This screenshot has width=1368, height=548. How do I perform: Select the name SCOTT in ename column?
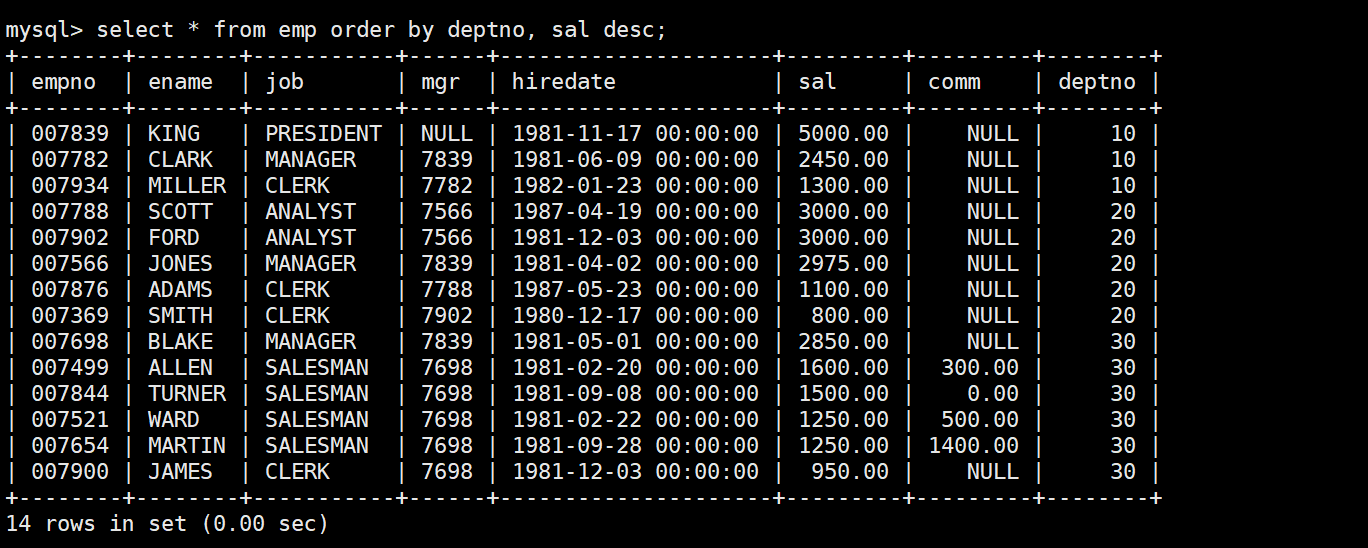click(180, 212)
